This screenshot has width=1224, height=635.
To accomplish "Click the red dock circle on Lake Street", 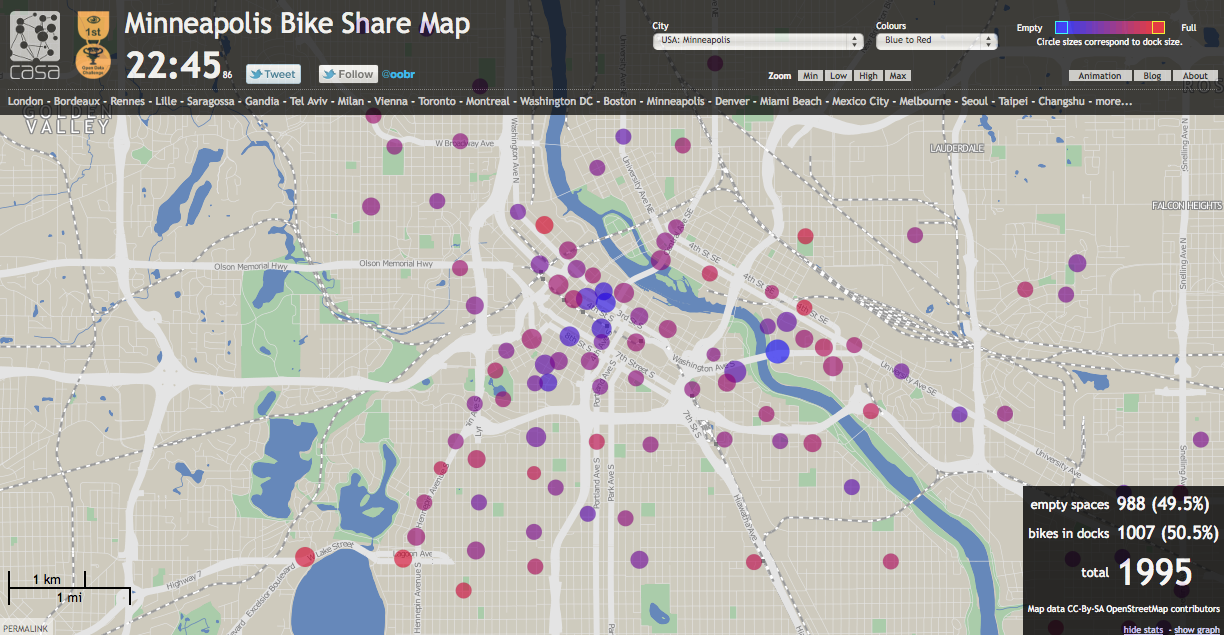I will pyautogui.click(x=305, y=557).
